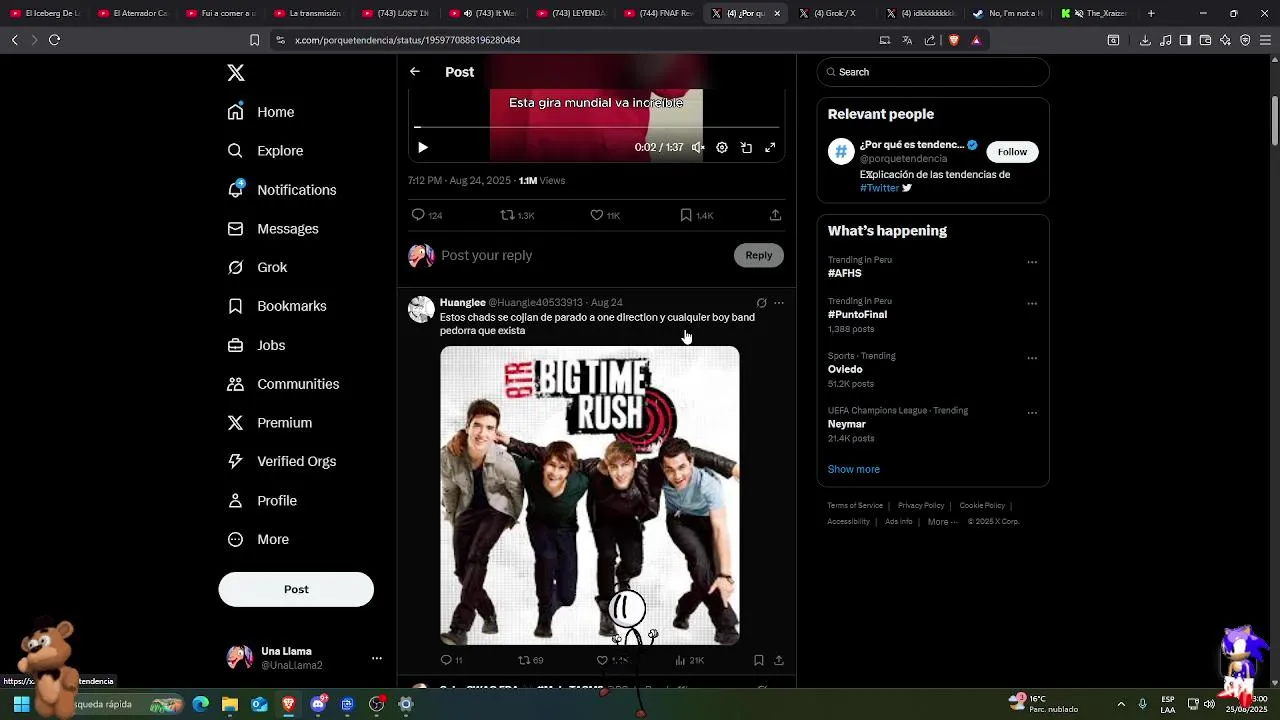The height and width of the screenshot is (720, 1280).
Task: Open the Neymar trending topic
Action: pos(847,424)
